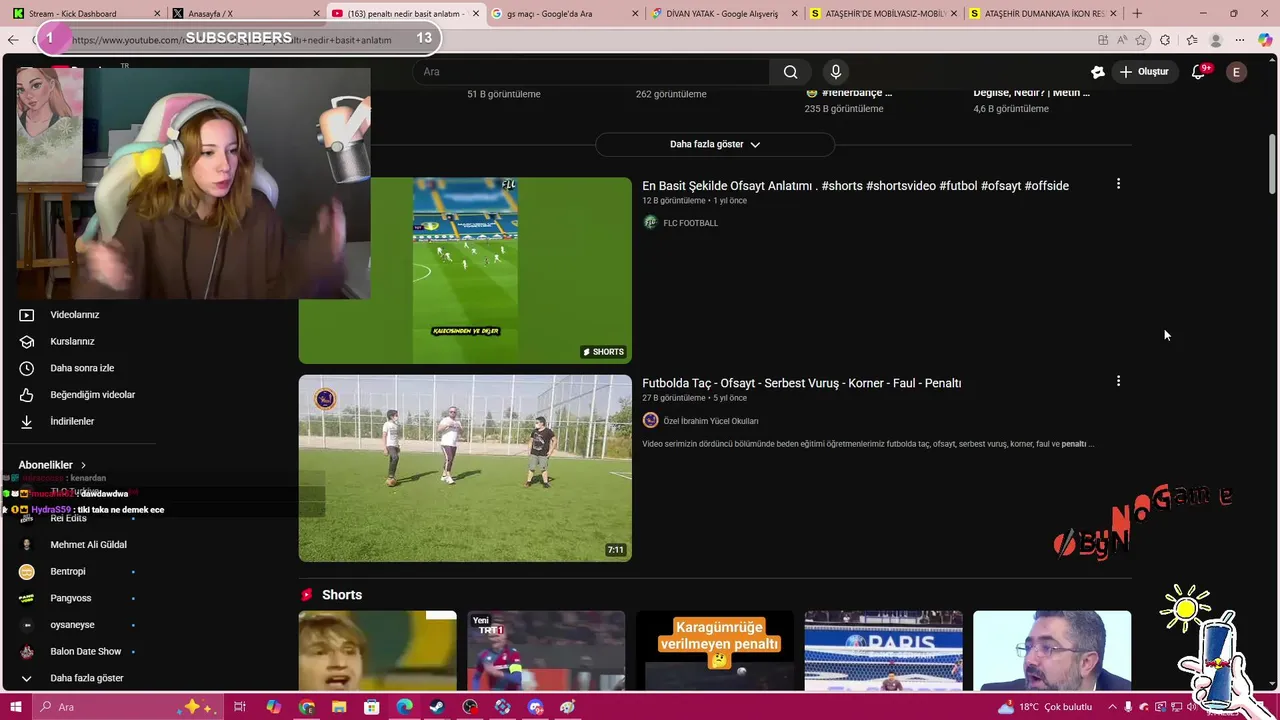
Task: Open the Windows Start menu
Action: [x=18, y=707]
